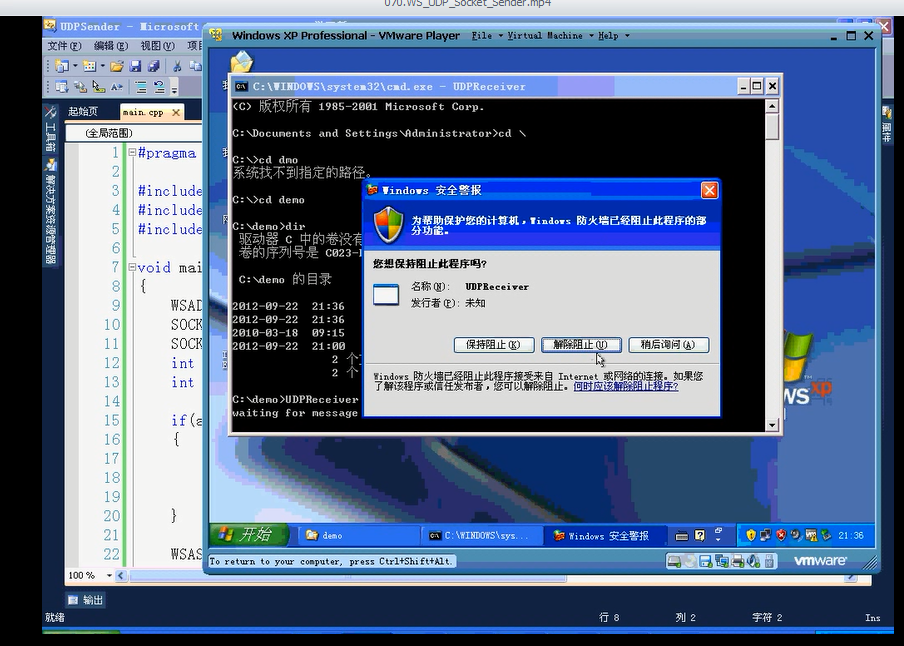This screenshot has height=646, width=904.
Task: Click the 解除阻止(U) Unblock button
Action: [x=581, y=345]
